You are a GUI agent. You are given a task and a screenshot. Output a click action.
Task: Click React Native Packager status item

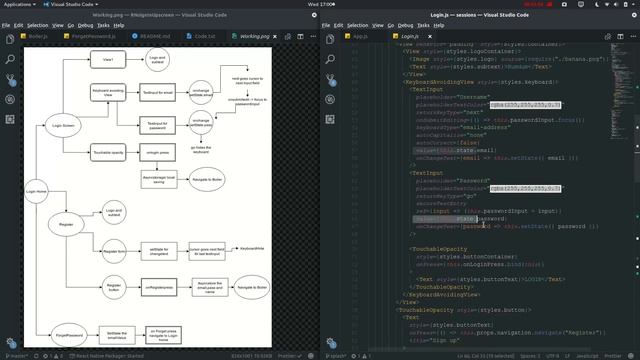107,356
